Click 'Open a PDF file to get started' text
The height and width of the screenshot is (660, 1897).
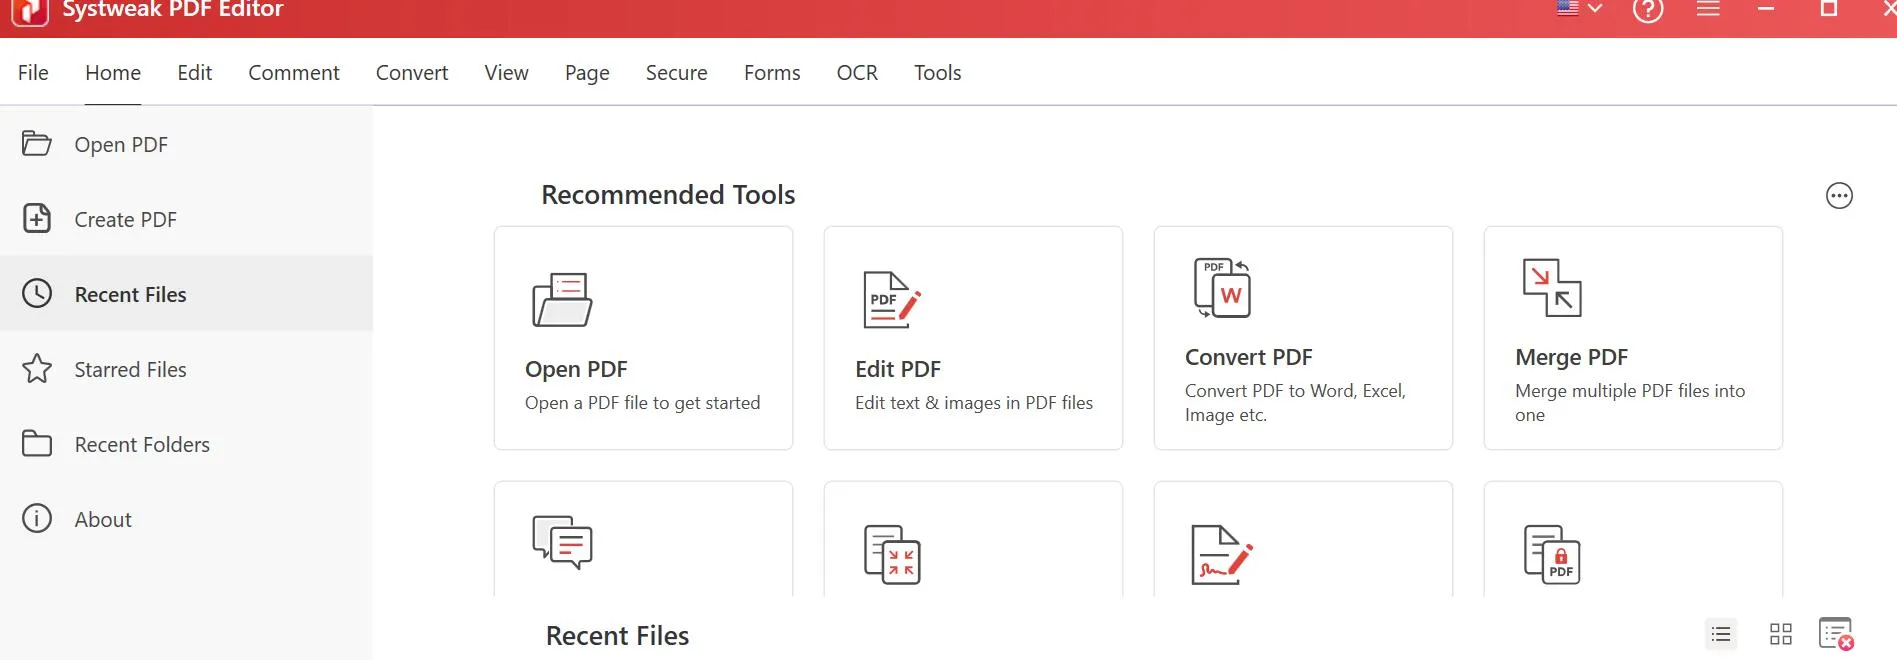point(643,403)
